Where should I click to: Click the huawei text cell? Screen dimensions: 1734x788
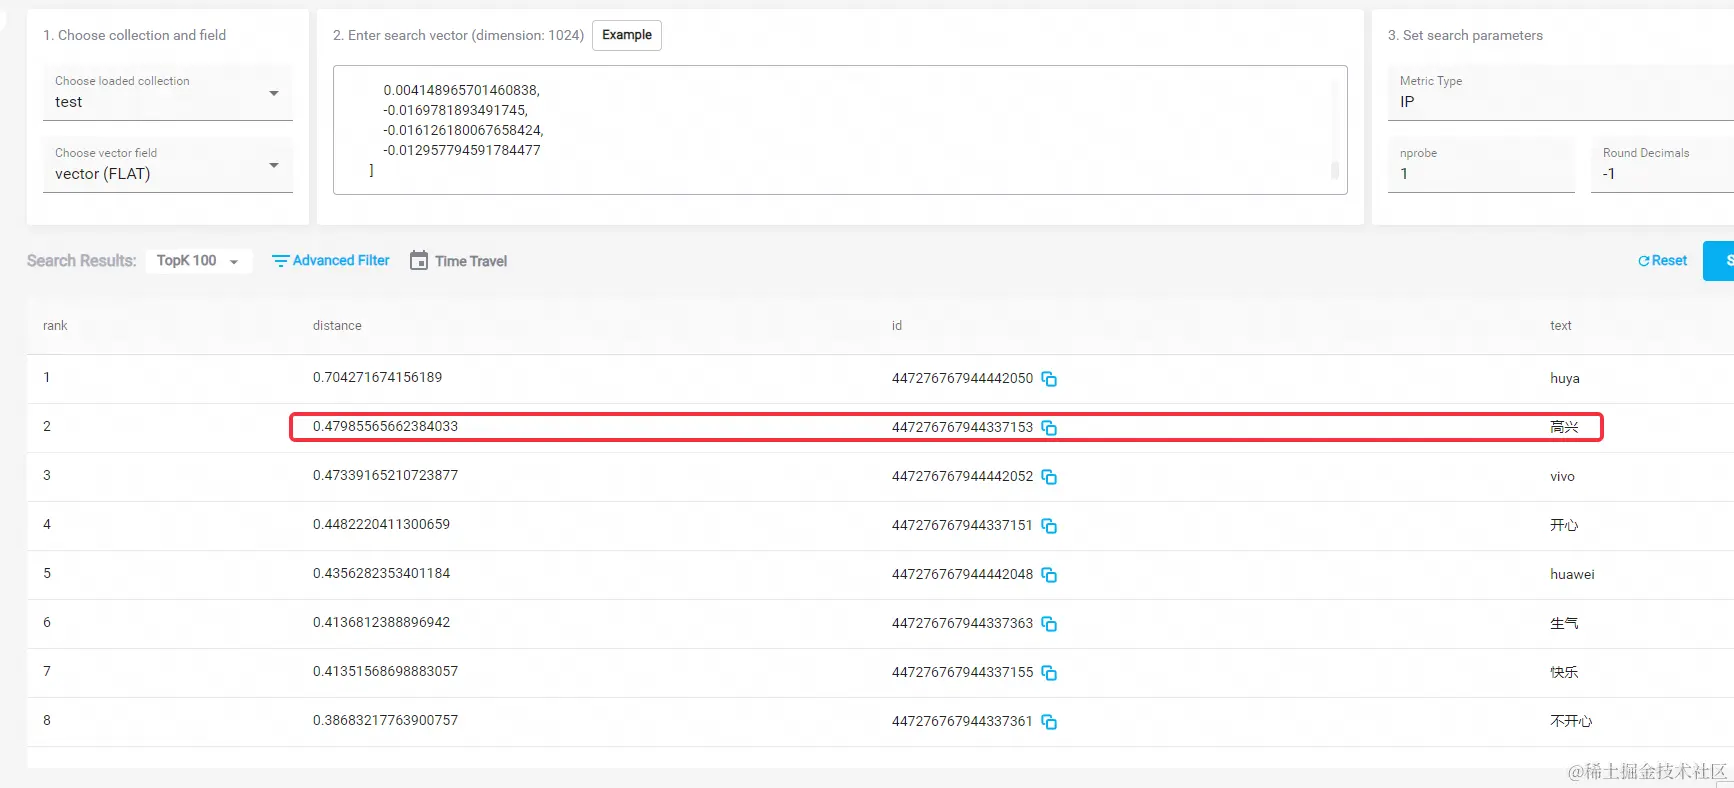[x=1572, y=575]
